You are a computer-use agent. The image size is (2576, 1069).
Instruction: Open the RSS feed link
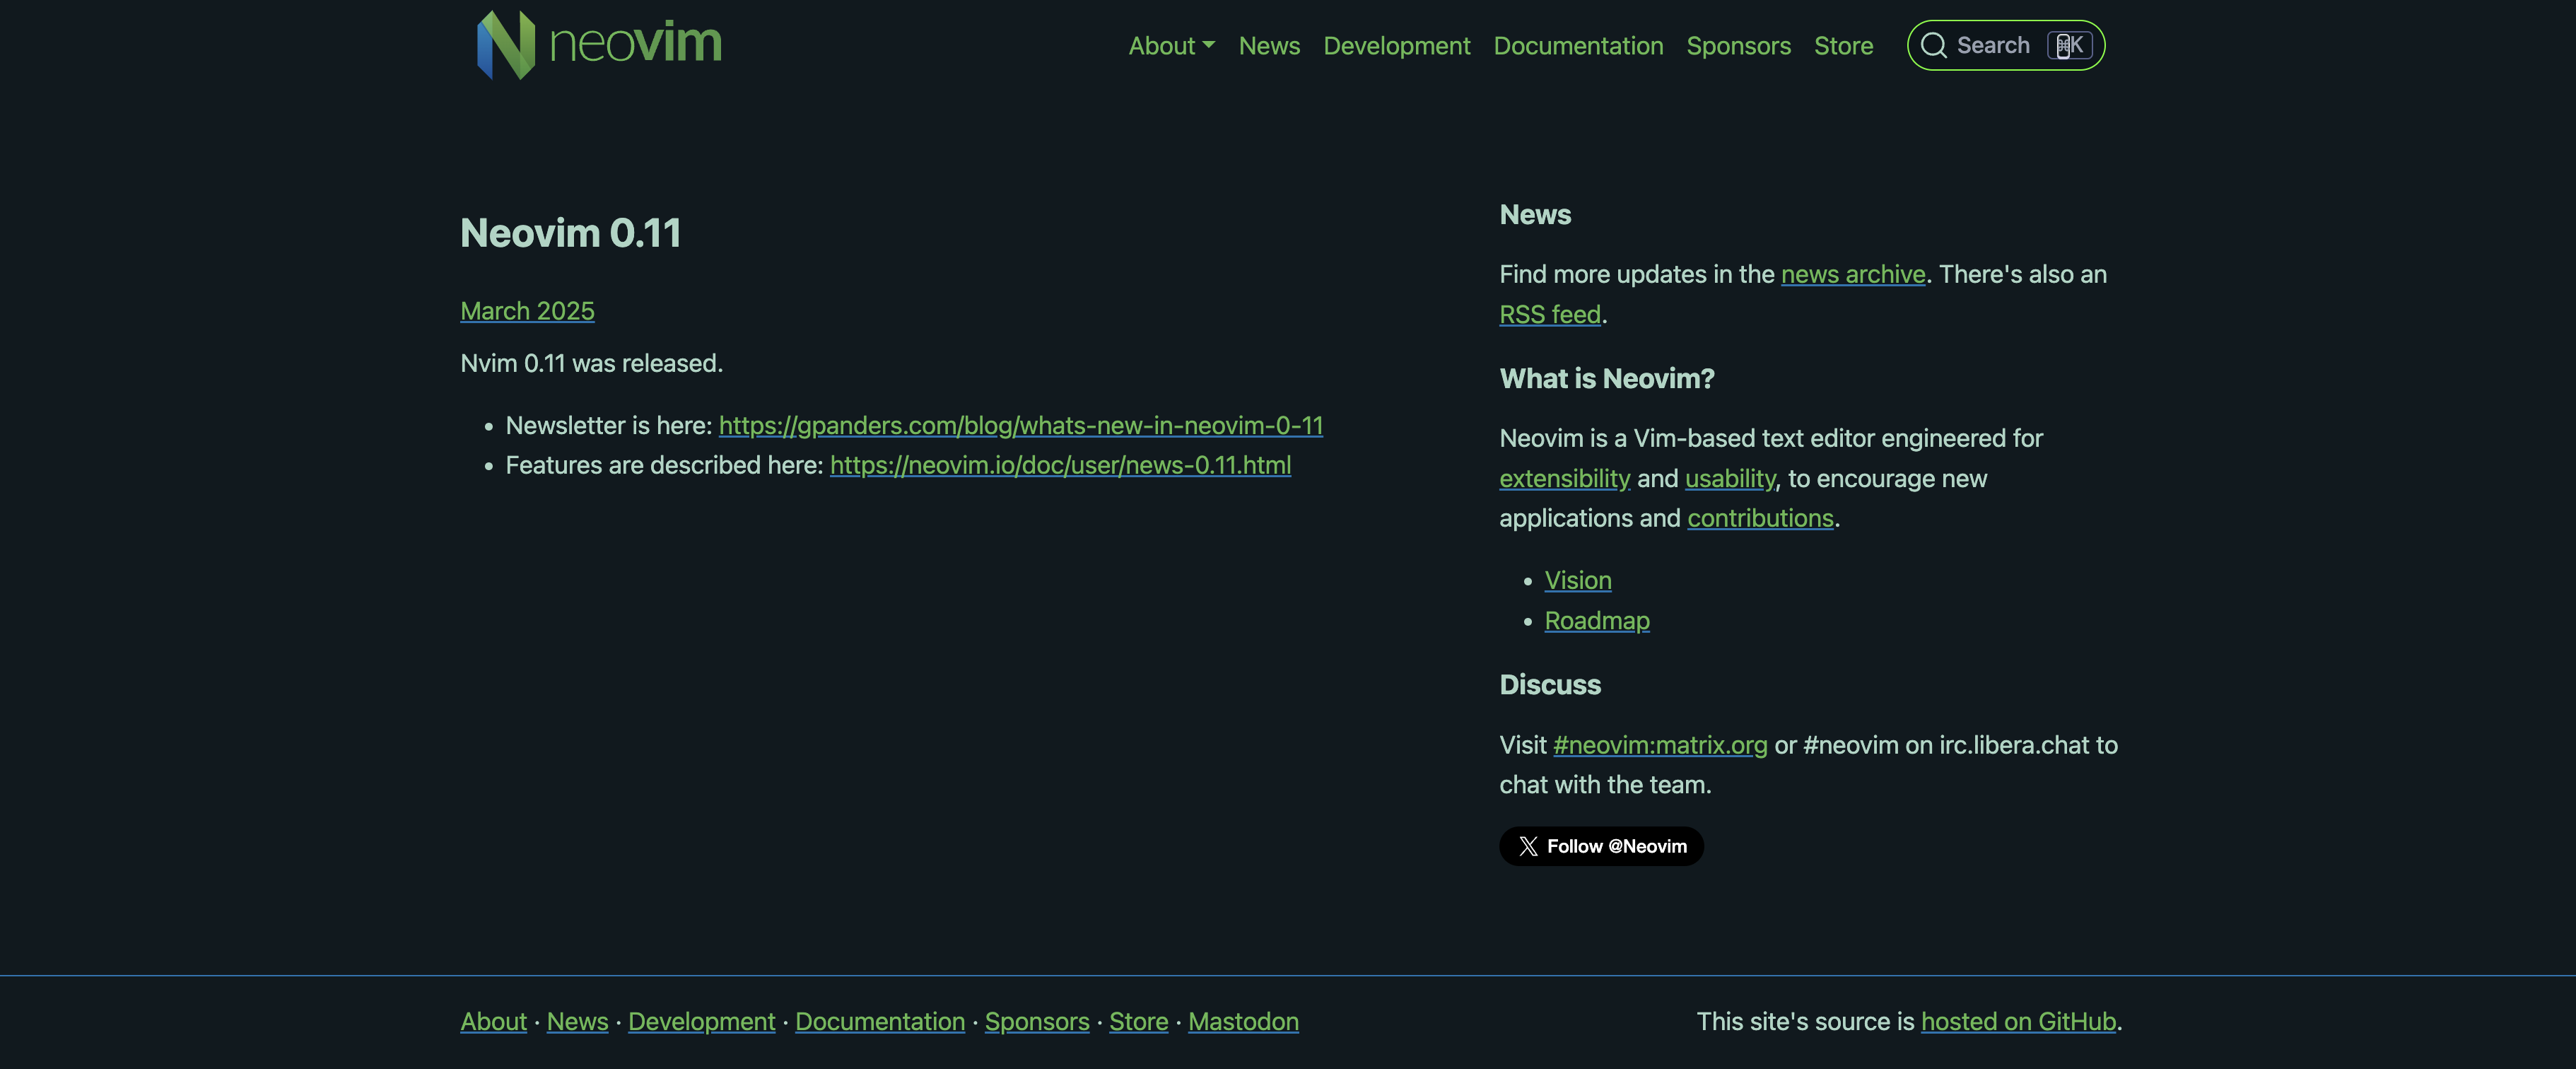point(1550,314)
